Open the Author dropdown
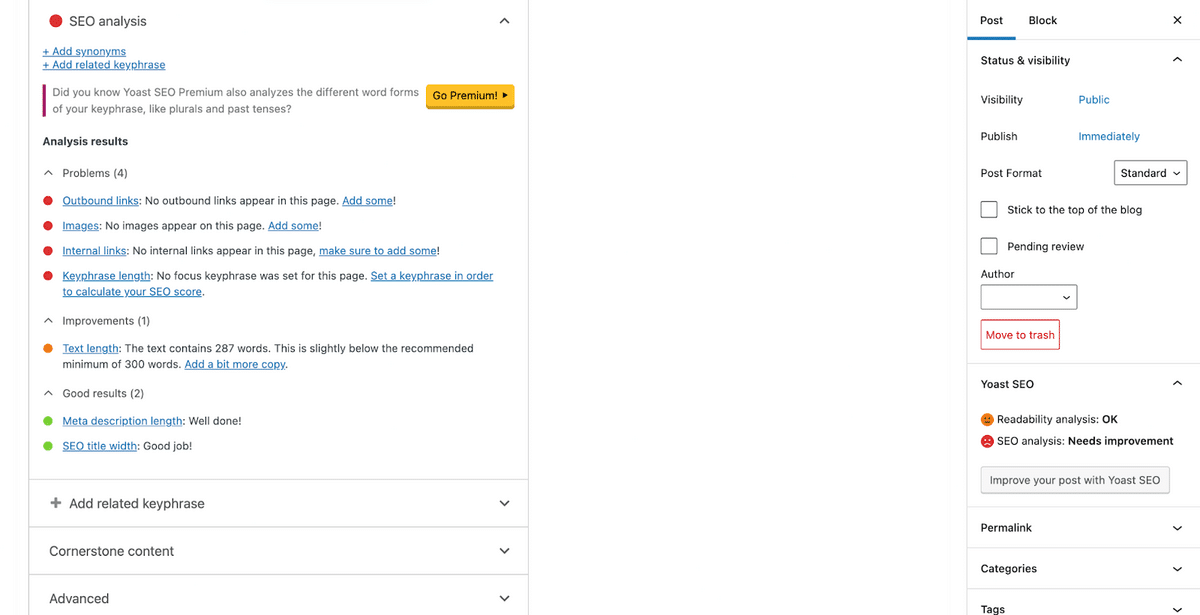The image size is (1200, 615). (x=1029, y=297)
